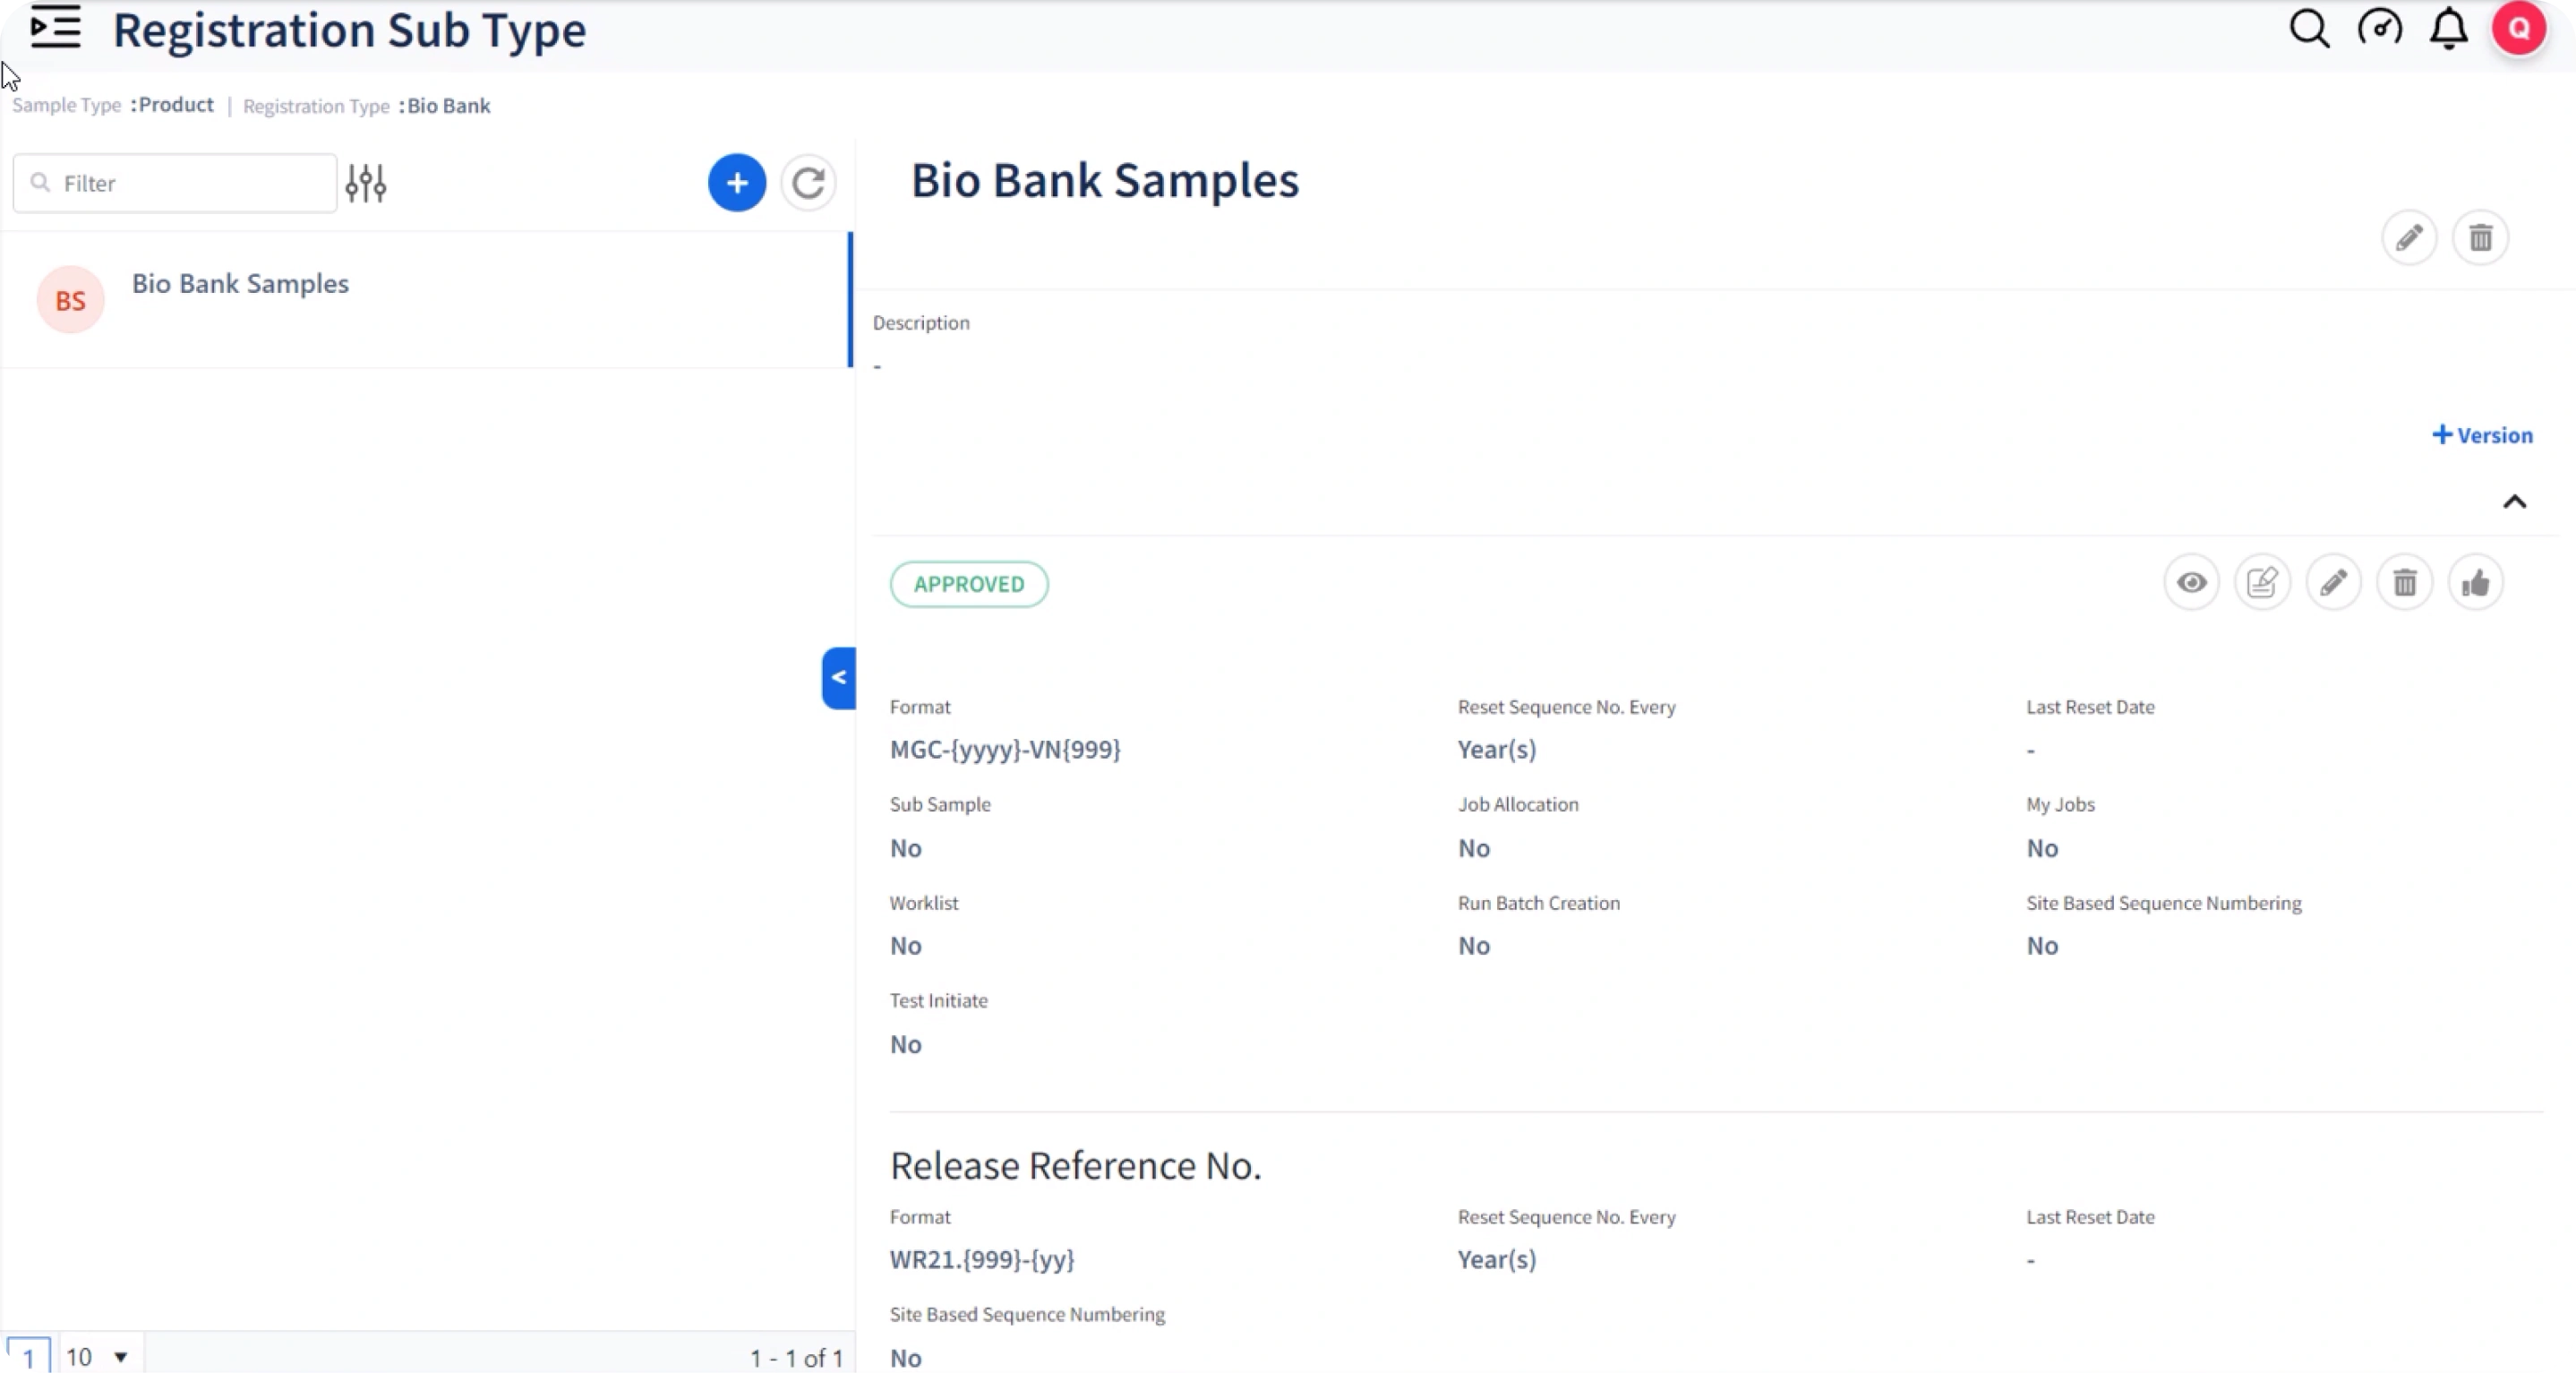
Task: Select Bio Bank Samples in the list
Action: point(426,300)
